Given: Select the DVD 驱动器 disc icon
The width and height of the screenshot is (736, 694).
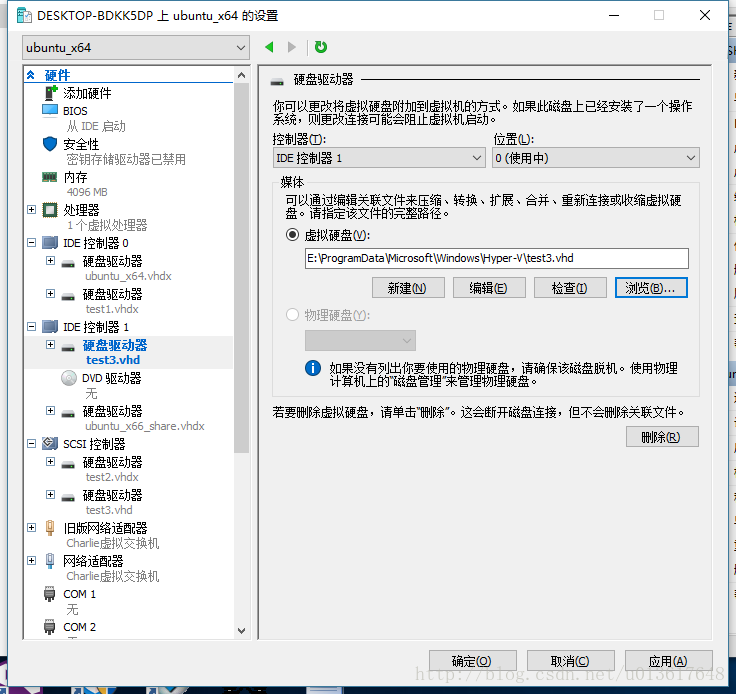Looking at the screenshot, I should pyautogui.click(x=69, y=378).
